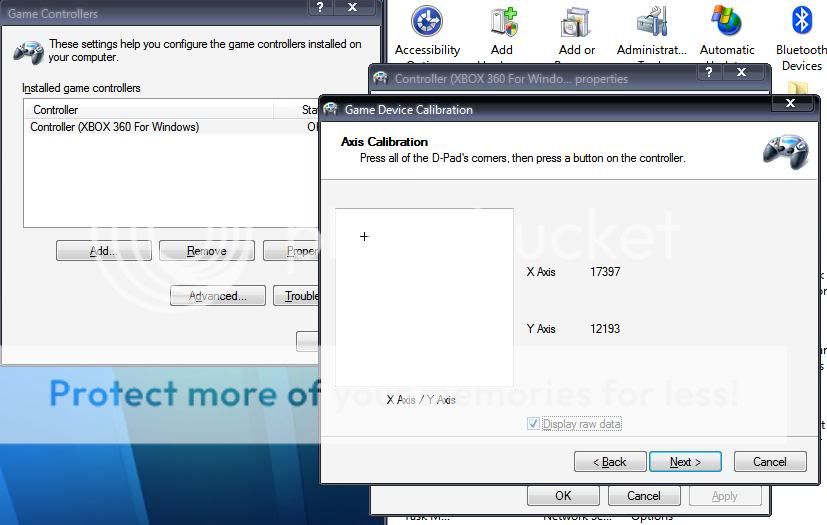The height and width of the screenshot is (525, 827).
Task: Click the controller properties window title icon
Action: click(x=380, y=79)
